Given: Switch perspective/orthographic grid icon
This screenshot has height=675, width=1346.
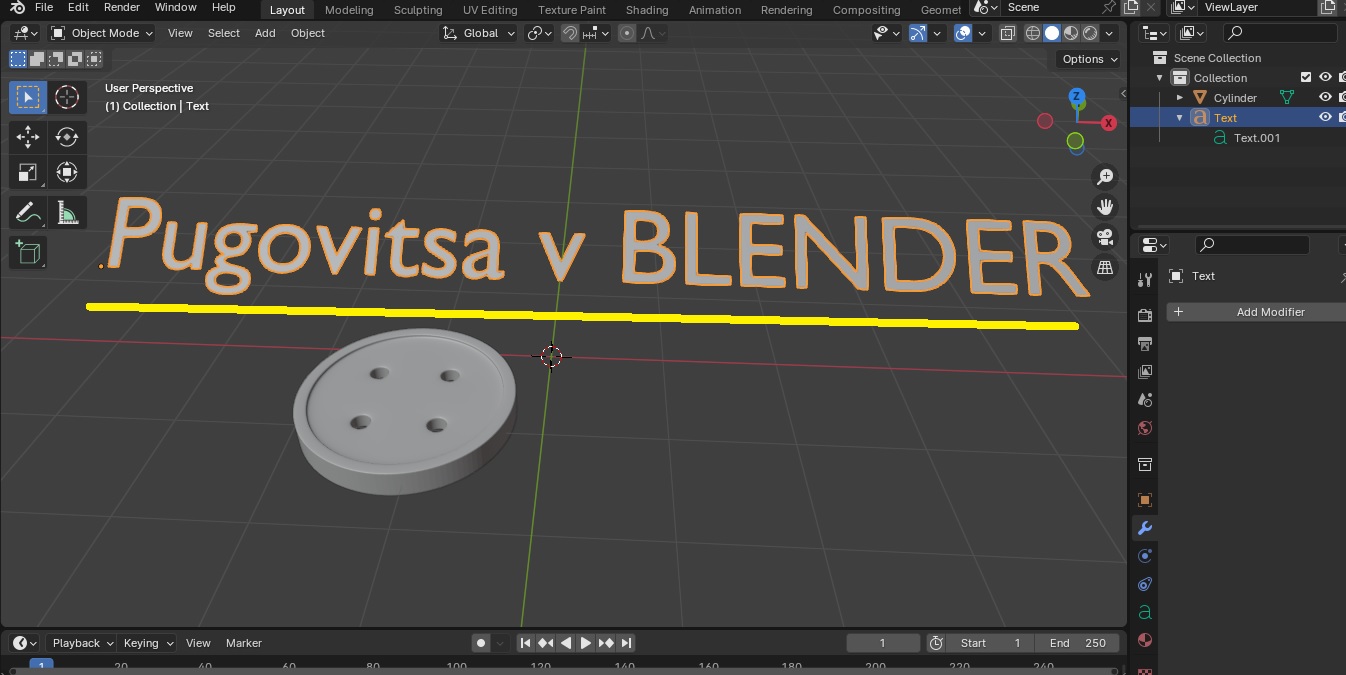Looking at the screenshot, I should click(x=1105, y=267).
